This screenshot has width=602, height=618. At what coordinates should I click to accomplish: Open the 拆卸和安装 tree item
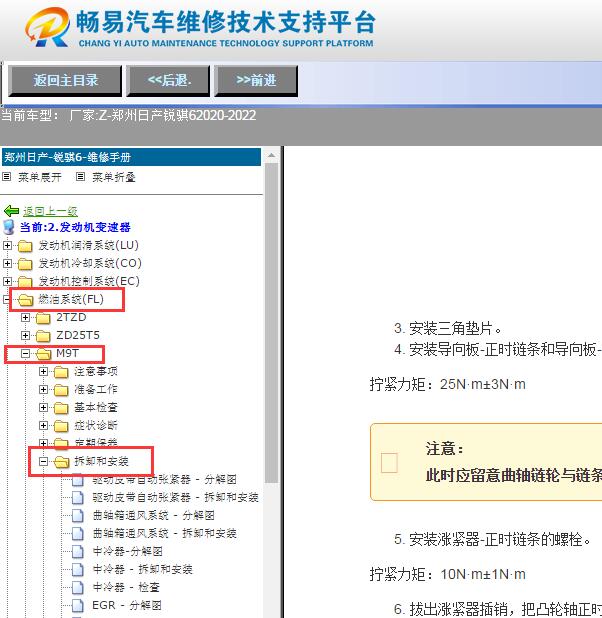coord(101,461)
